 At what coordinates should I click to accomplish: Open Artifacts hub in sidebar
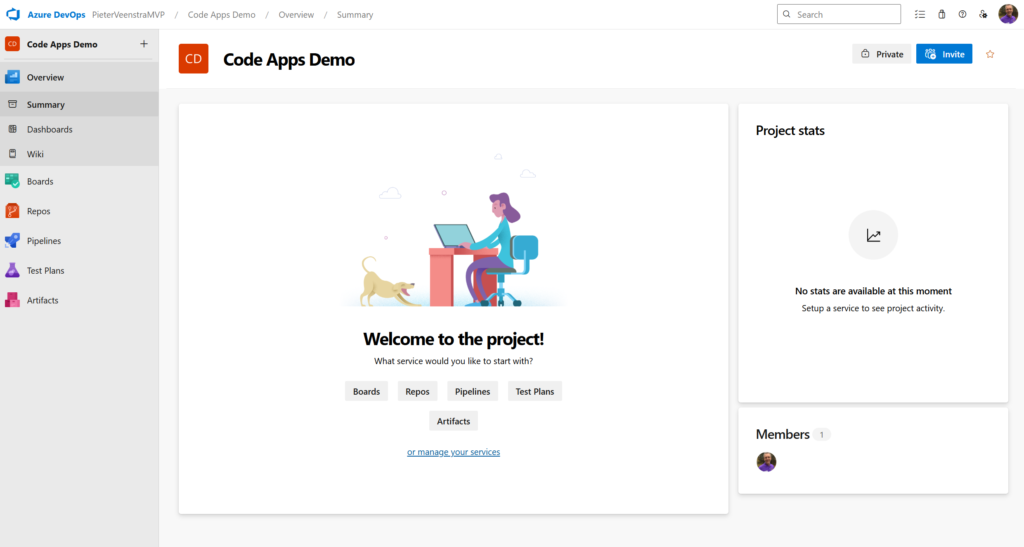point(79,300)
